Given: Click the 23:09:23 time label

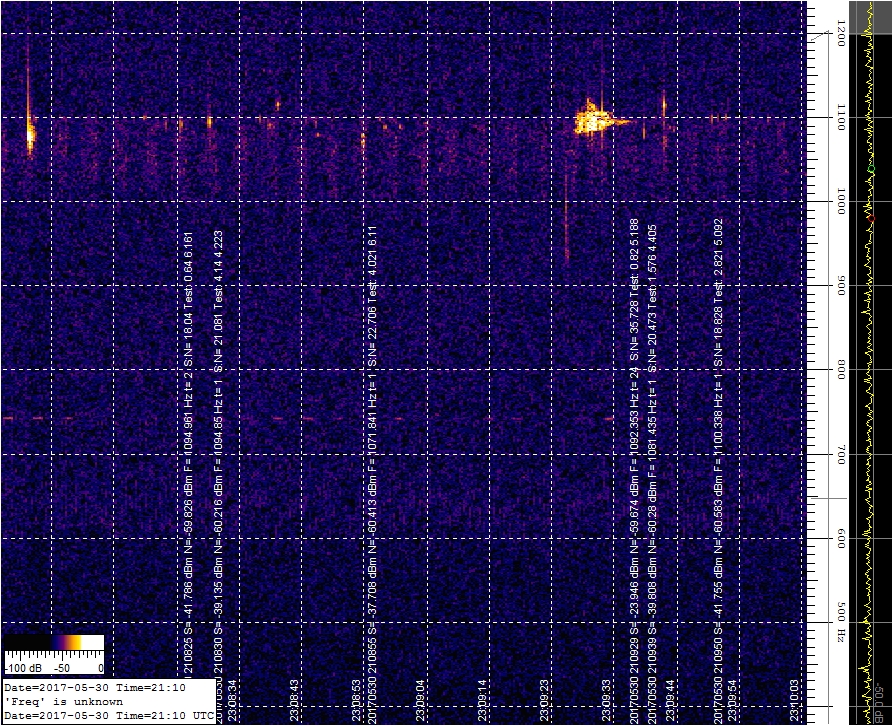Looking at the screenshot, I should (x=544, y=700).
